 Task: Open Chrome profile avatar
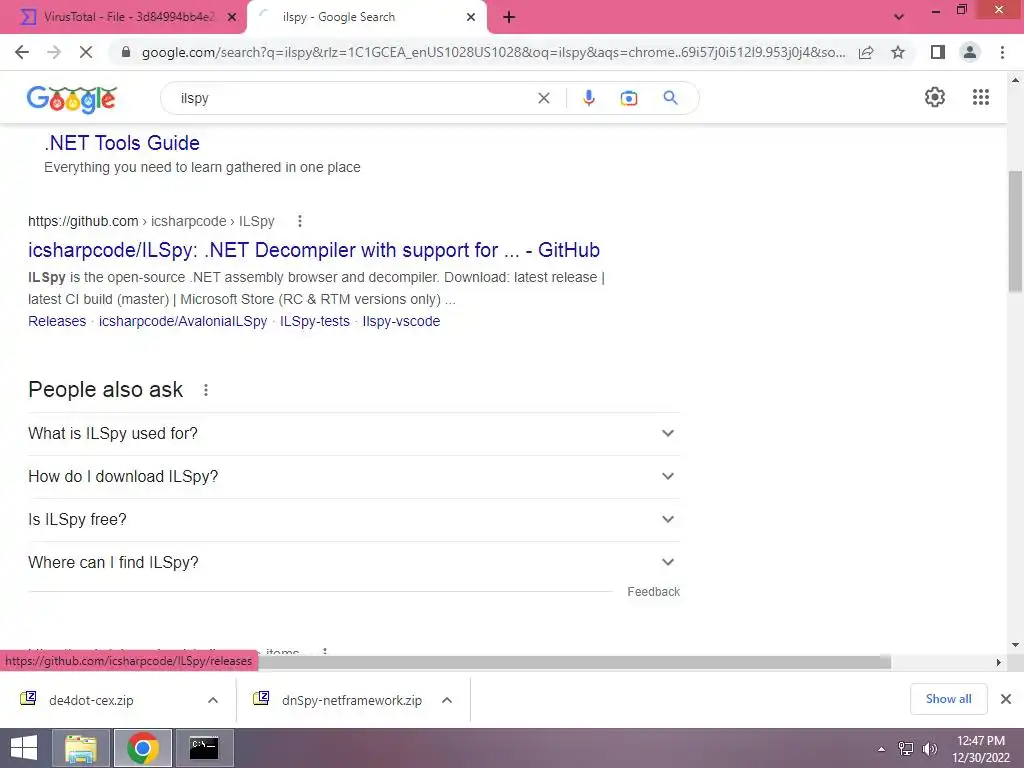[970, 52]
